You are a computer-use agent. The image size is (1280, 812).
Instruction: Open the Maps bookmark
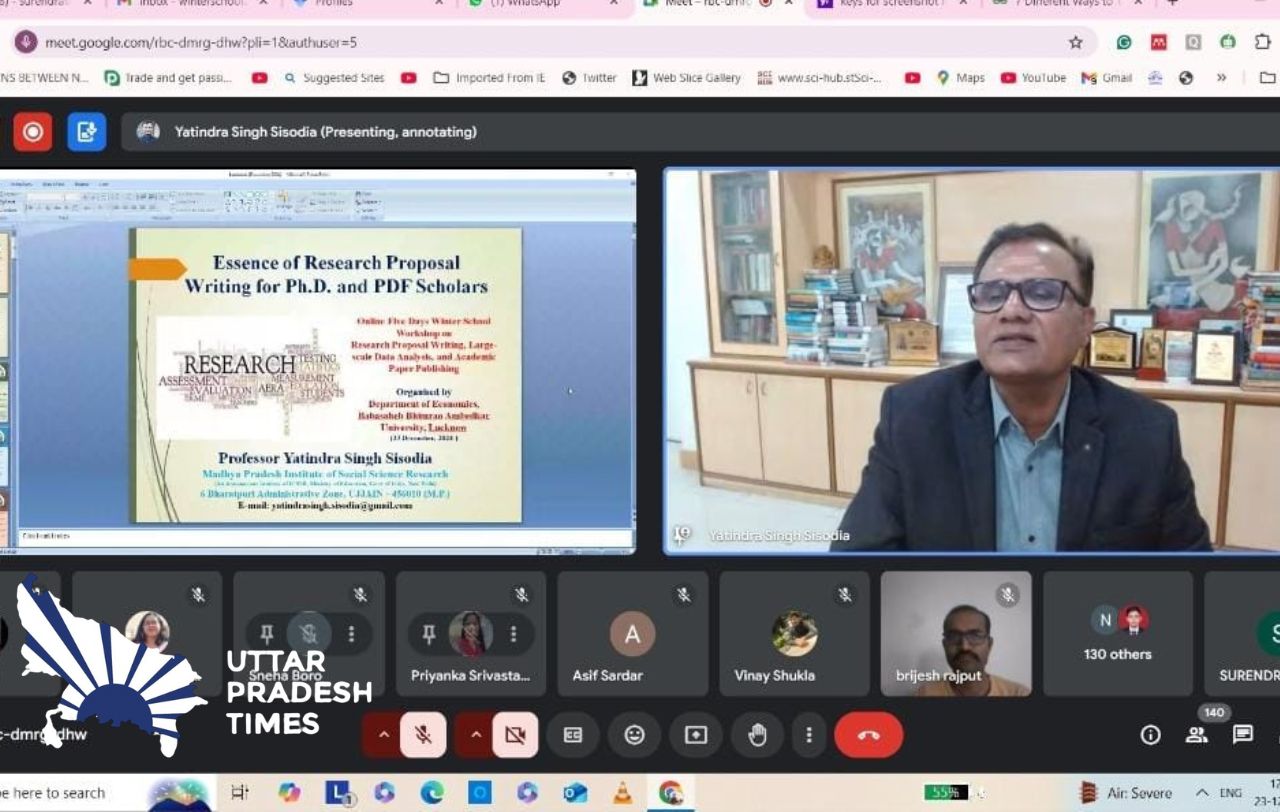tap(960, 78)
